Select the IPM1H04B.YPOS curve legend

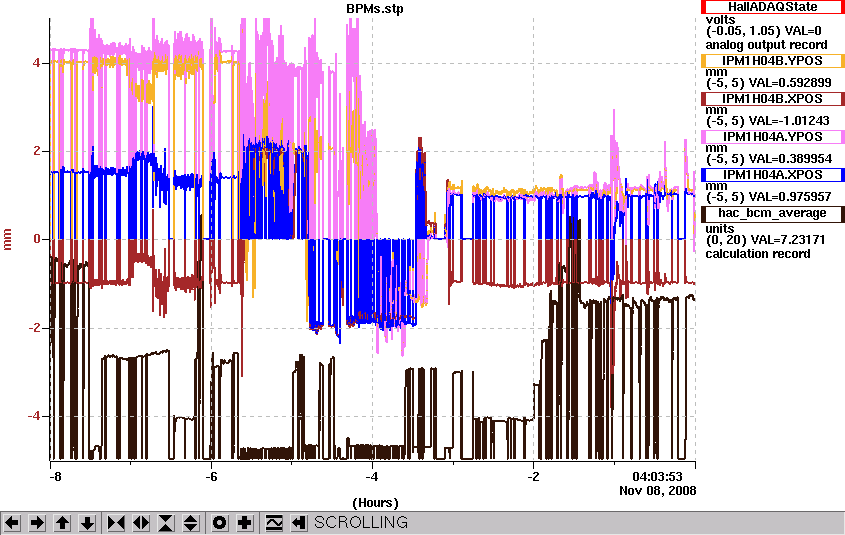click(773, 61)
